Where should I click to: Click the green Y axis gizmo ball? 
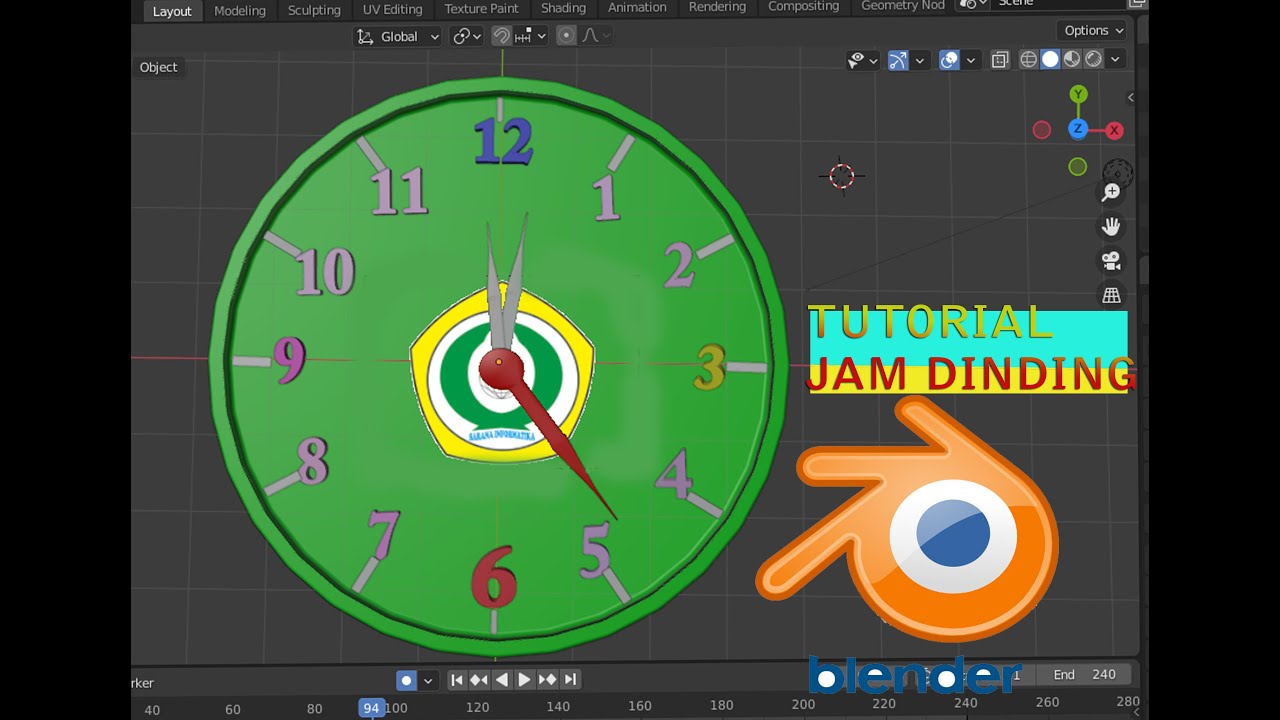1078,94
